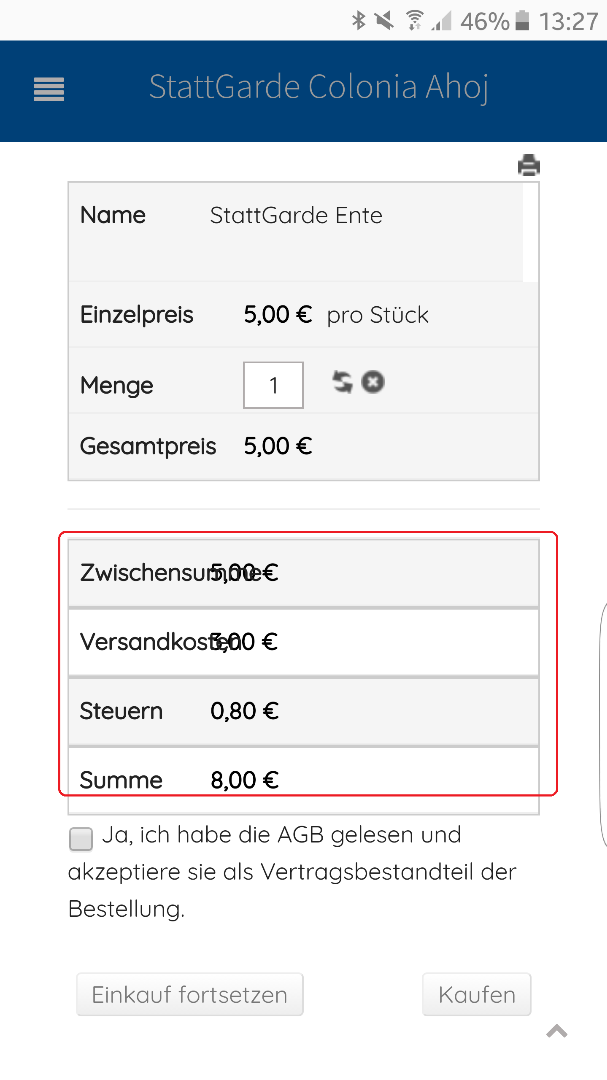
Task: Tap the 13:27 clock in status bar
Action: click(567, 21)
